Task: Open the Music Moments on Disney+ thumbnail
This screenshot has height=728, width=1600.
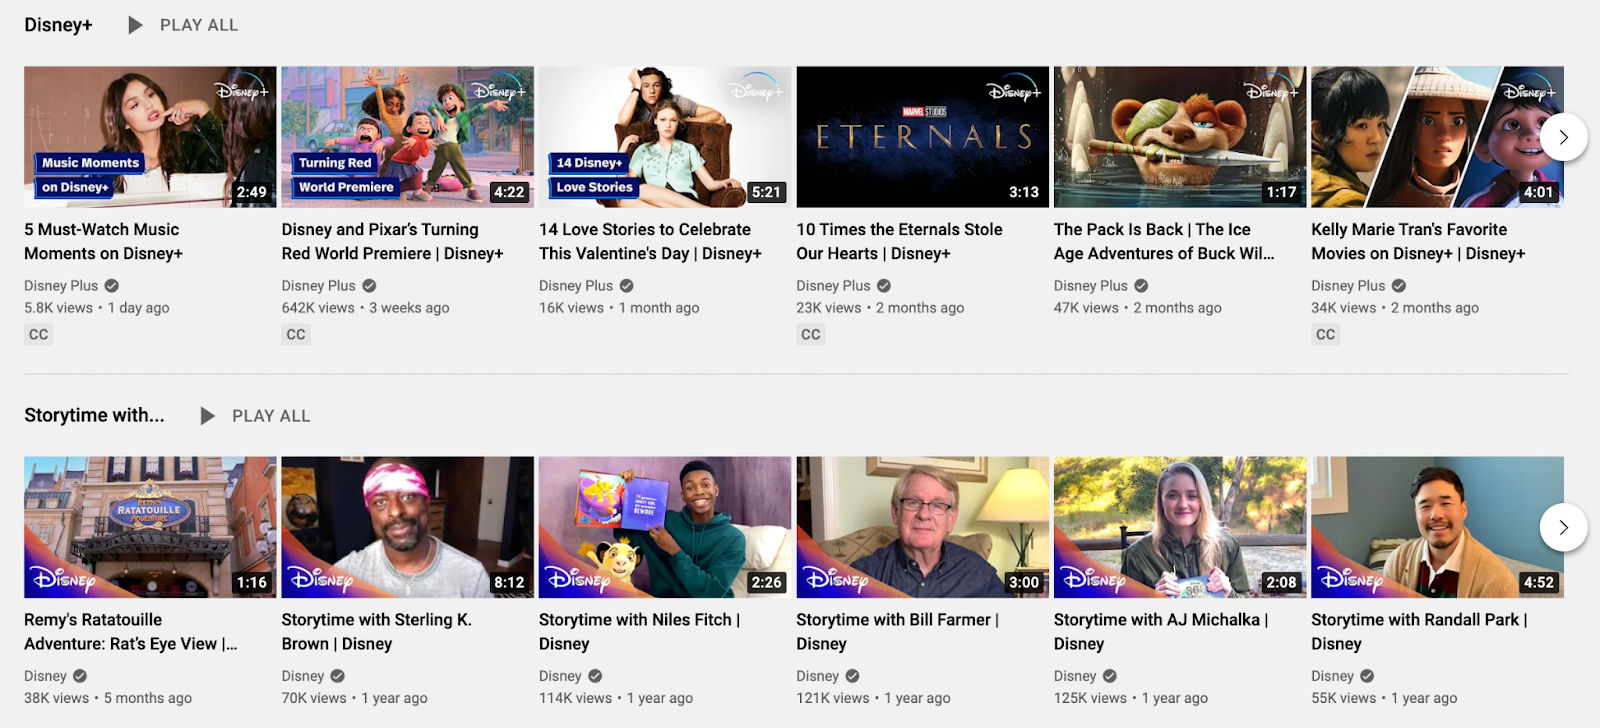Action: (150, 137)
